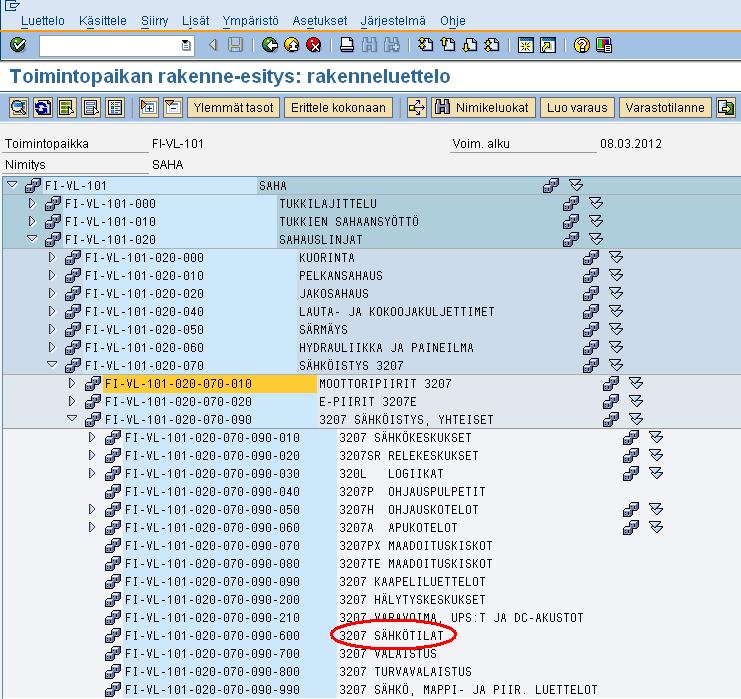This screenshot has height=699, width=741.
Task: Open the Käsittele menu
Action: (103, 21)
